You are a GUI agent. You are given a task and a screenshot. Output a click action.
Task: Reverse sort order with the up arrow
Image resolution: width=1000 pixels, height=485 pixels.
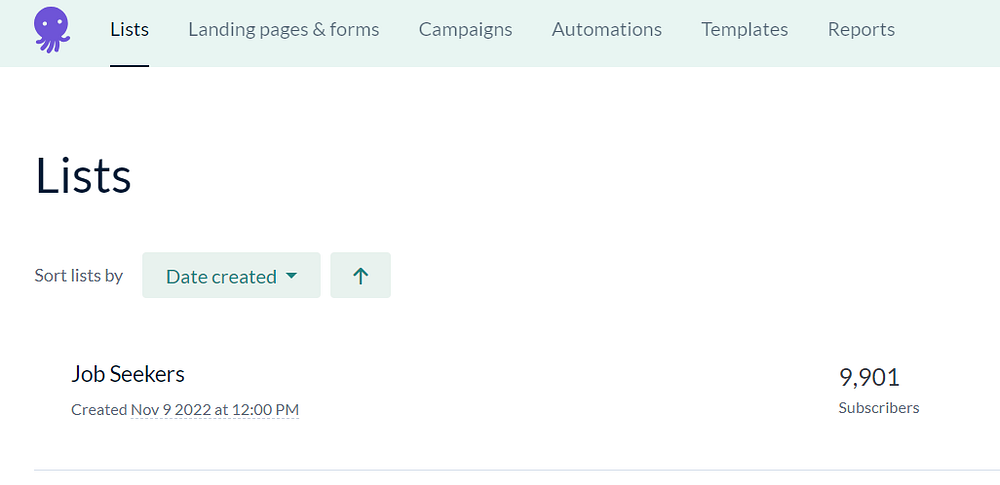click(360, 276)
